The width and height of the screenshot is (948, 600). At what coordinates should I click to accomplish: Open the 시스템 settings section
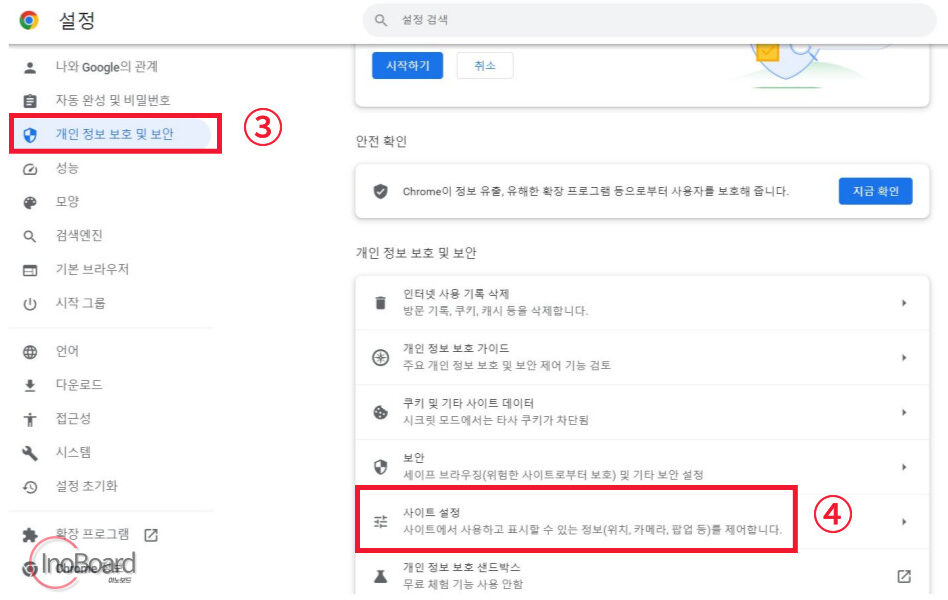[x=73, y=453]
